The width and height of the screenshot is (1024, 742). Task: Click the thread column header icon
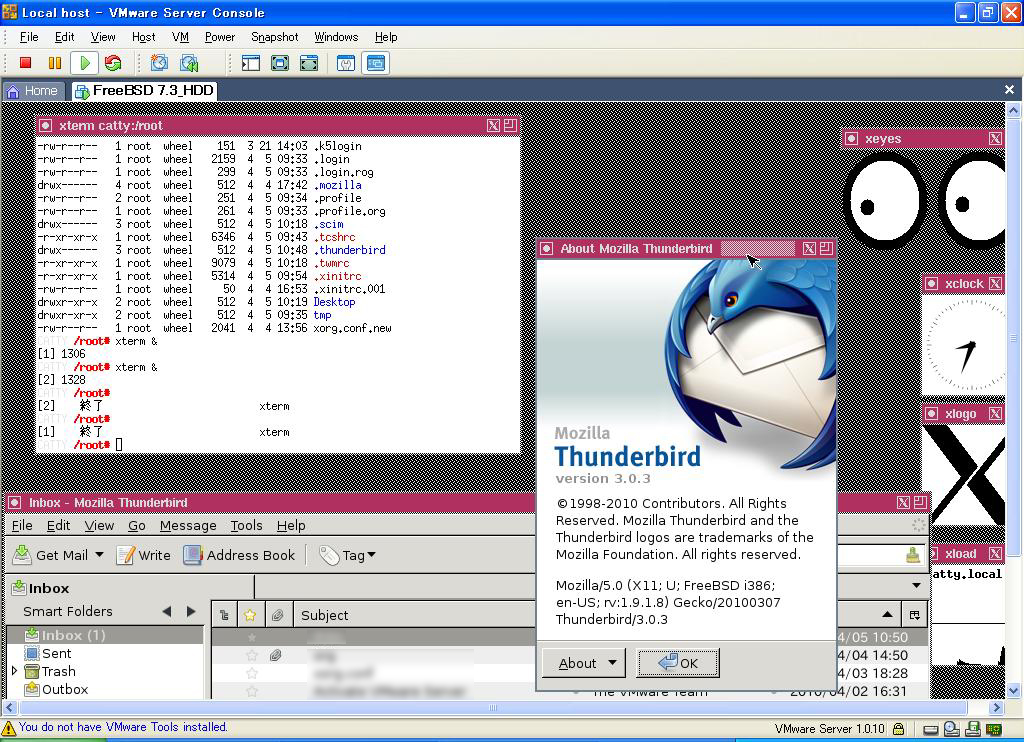point(224,615)
